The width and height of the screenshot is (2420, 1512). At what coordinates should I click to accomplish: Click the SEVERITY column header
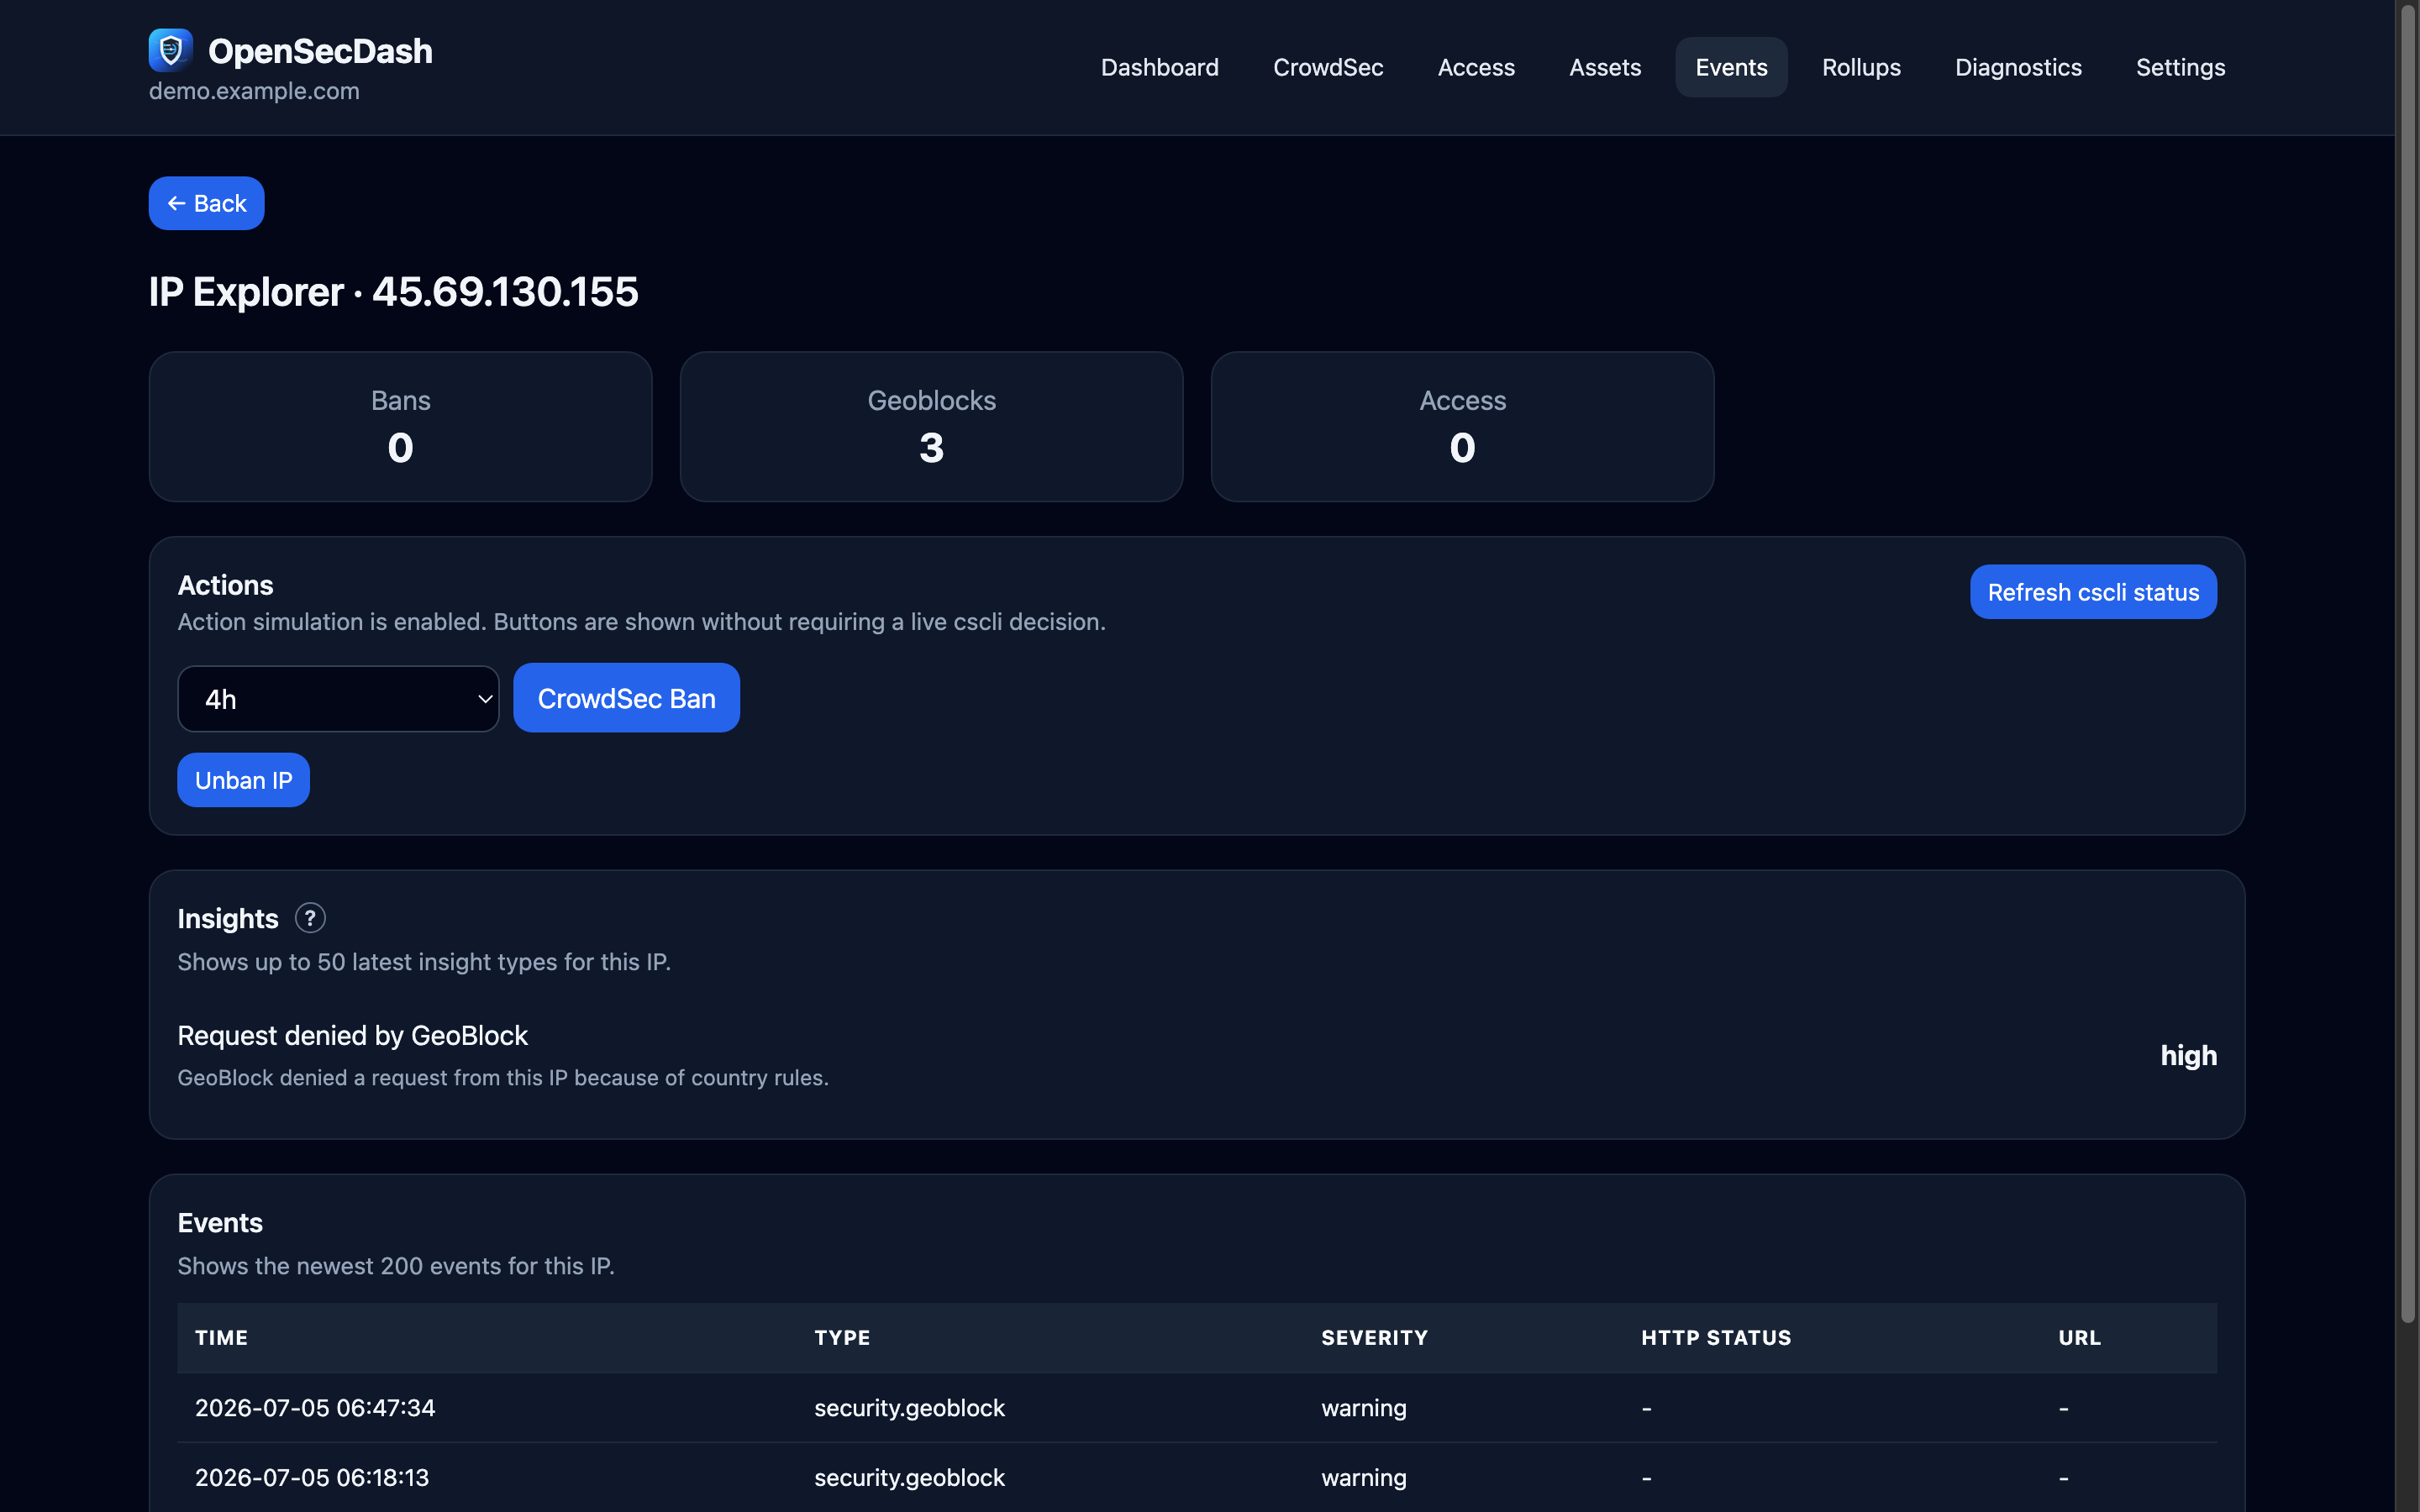(x=1374, y=1338)
